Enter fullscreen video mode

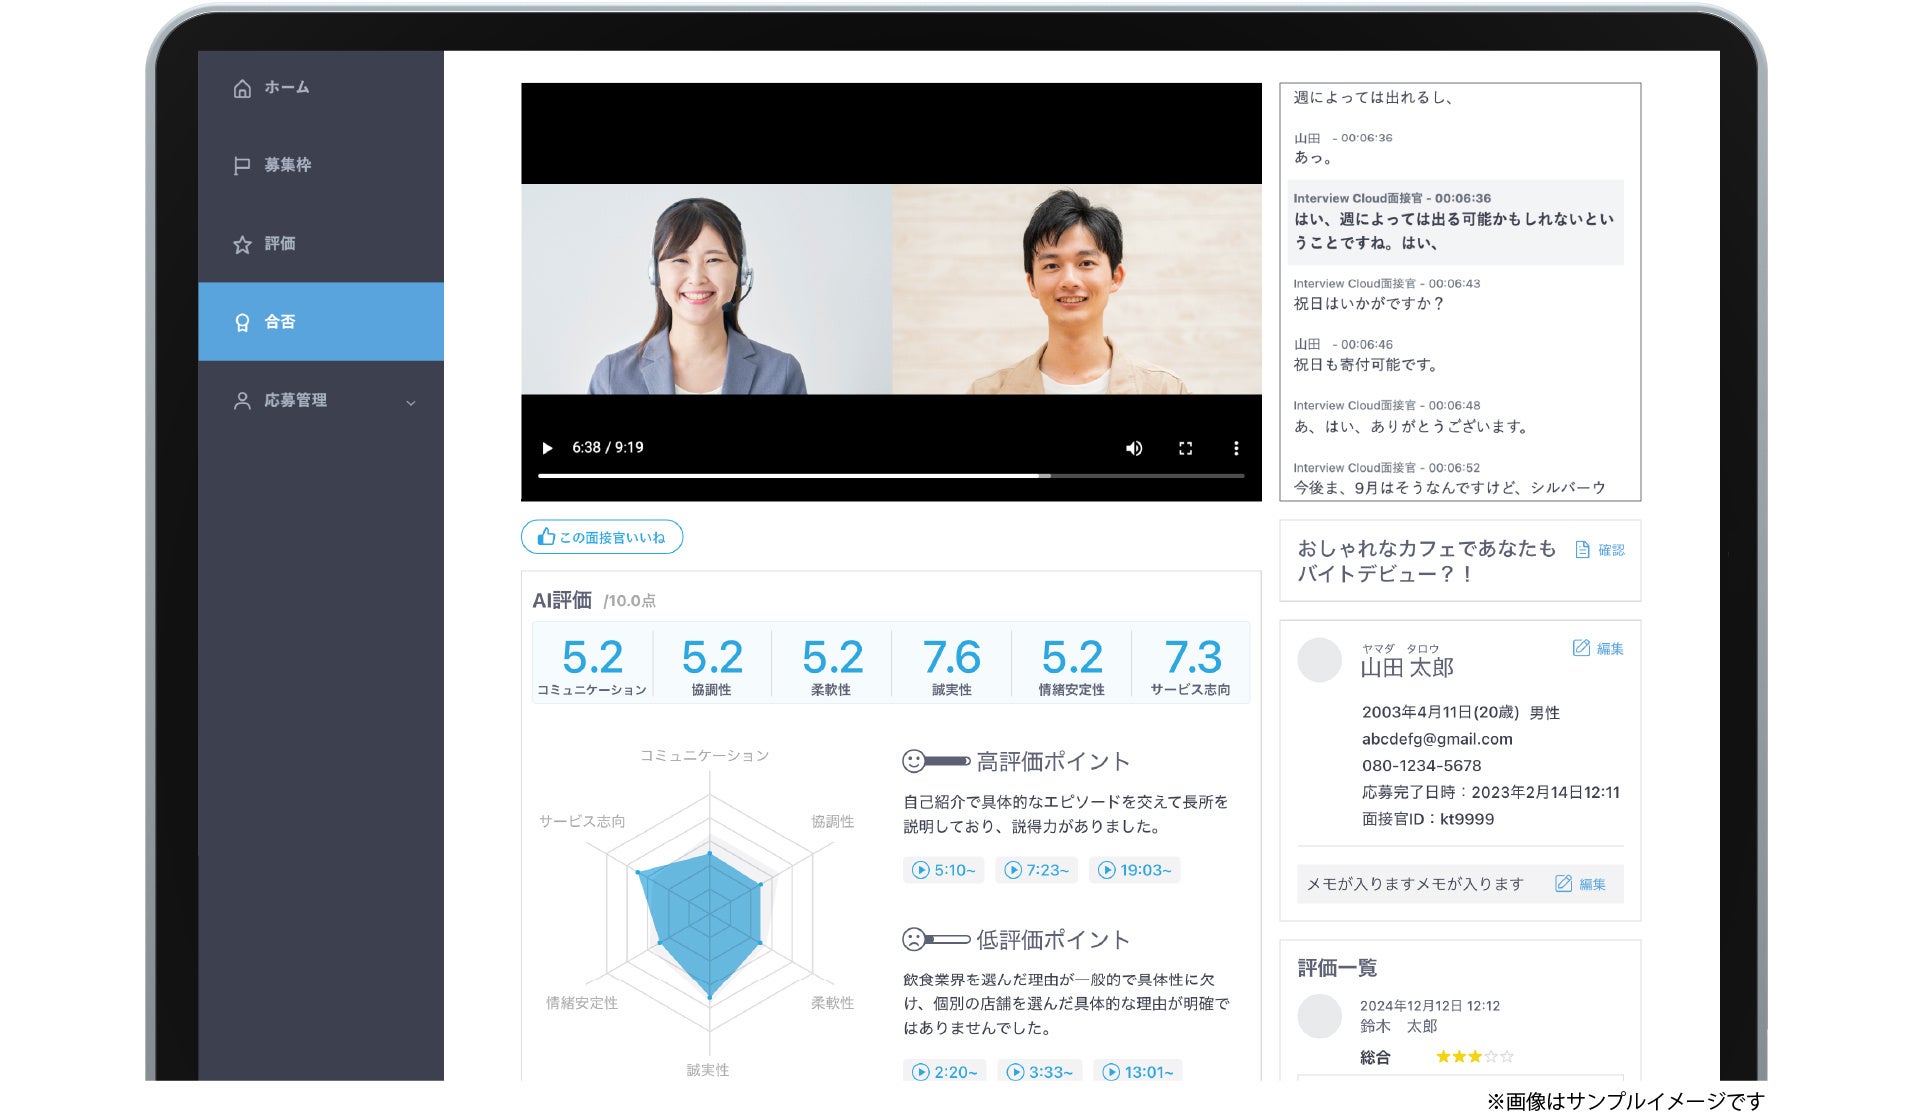click(1185, 448)
